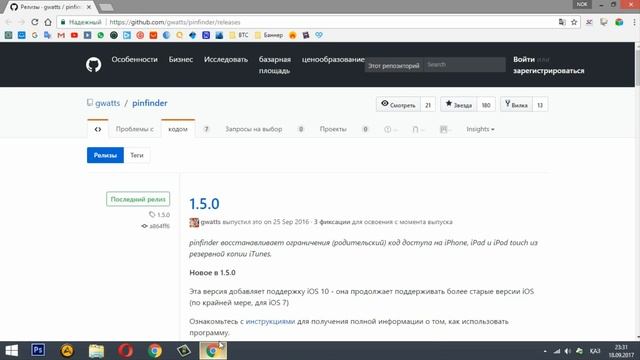Select the Релизы tab

[x=105, y=155]
